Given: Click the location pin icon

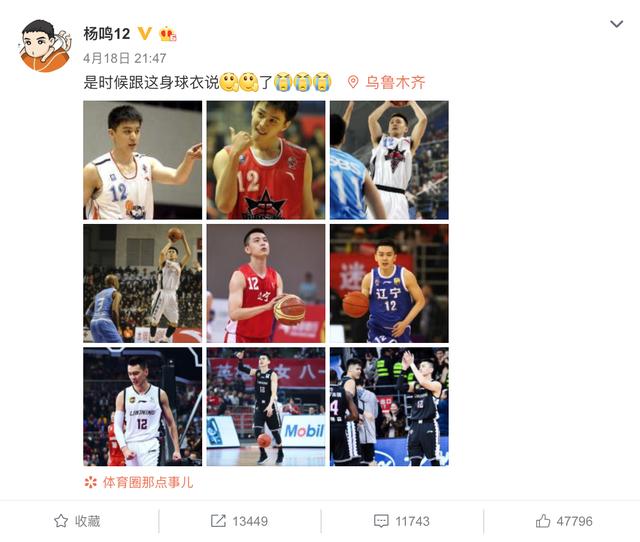Looking at the screenshot, I should pyautogui.click(x=353, y=82).
